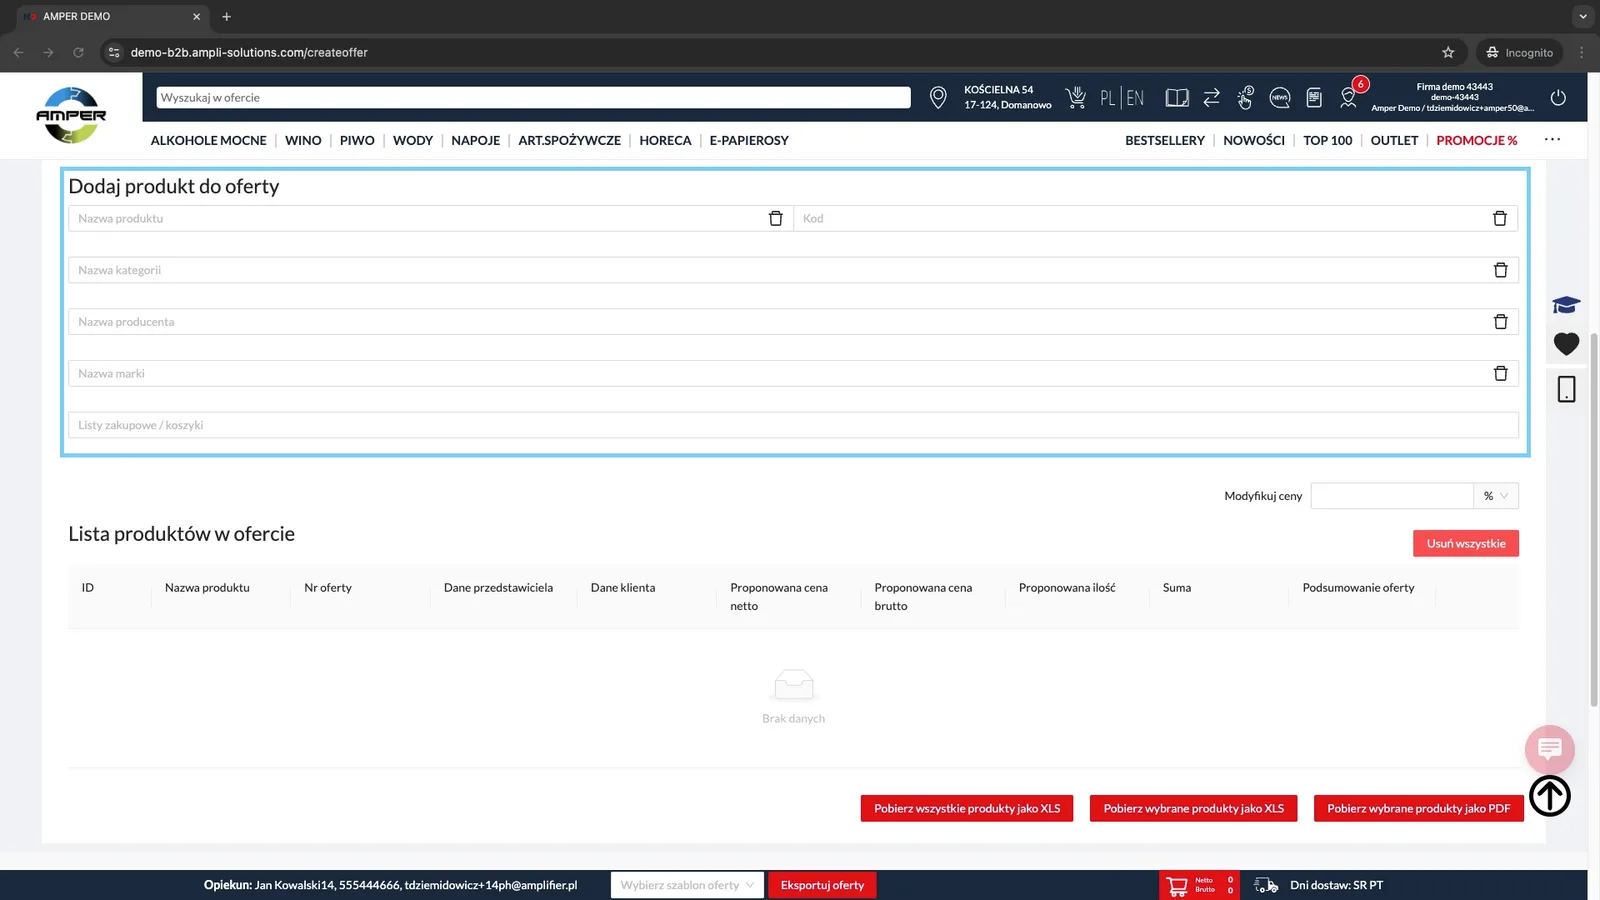The width and height of the screenshot is (1600, 900).
Task: Click the Amper logo
Action: 71,115
